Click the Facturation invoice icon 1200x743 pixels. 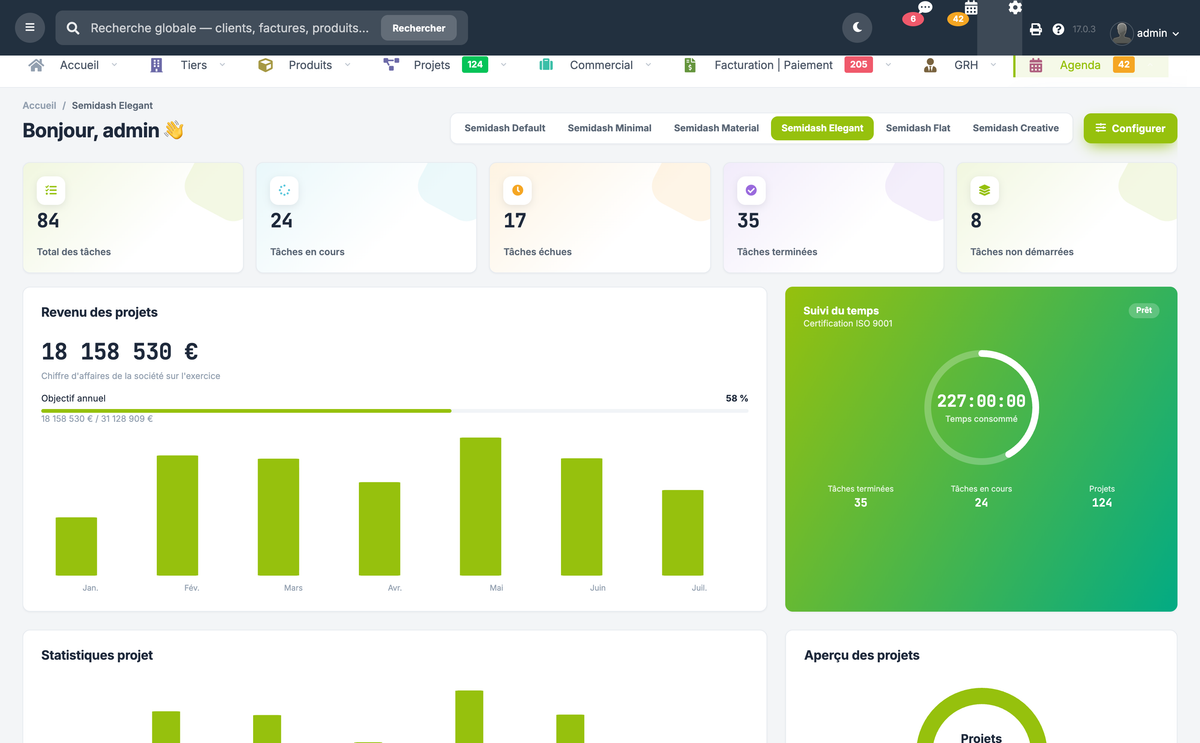(690, 65)
